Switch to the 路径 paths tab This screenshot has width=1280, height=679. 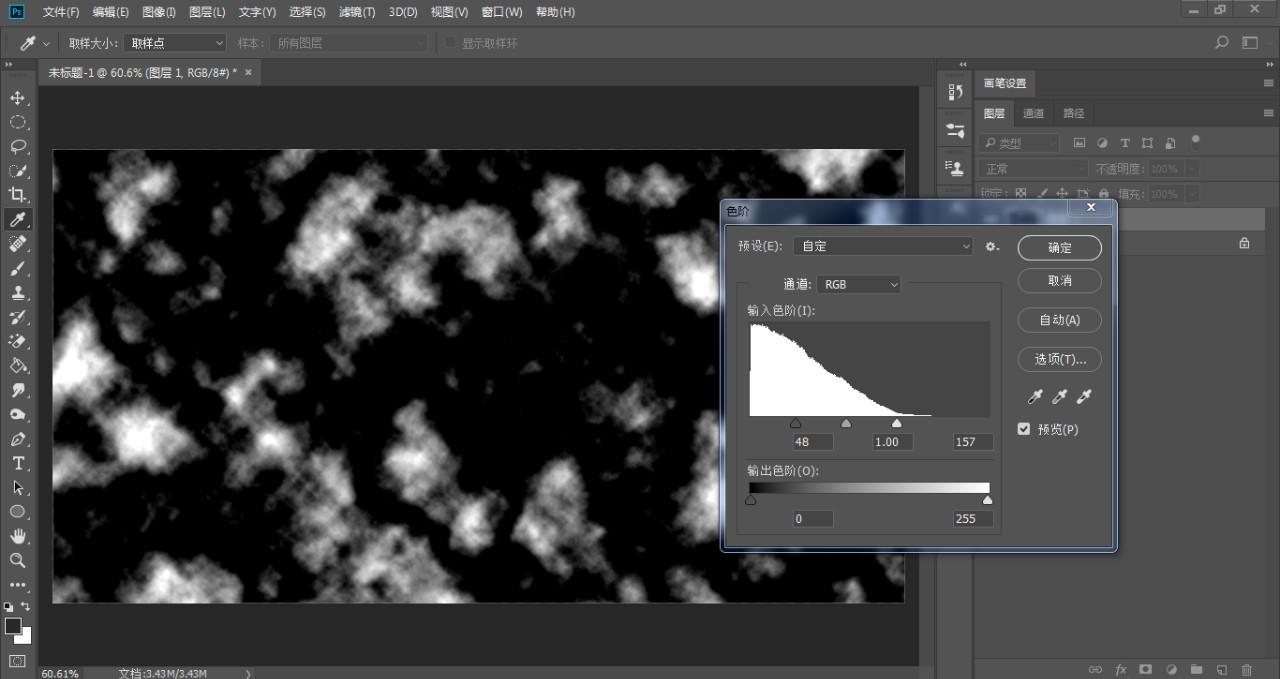coord(1073,113)
